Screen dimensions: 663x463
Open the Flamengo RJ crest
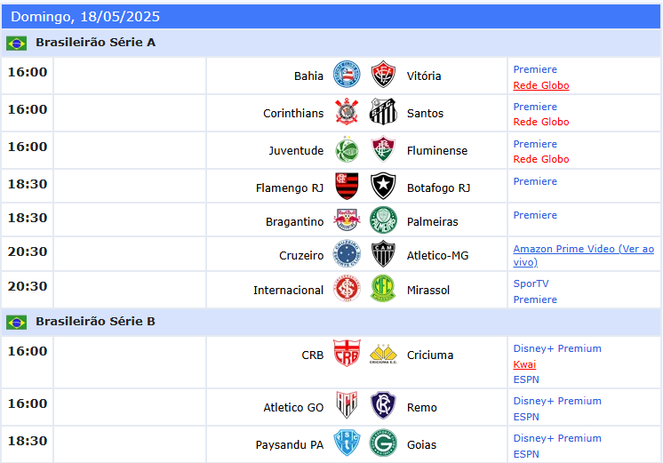coord(347,186)
